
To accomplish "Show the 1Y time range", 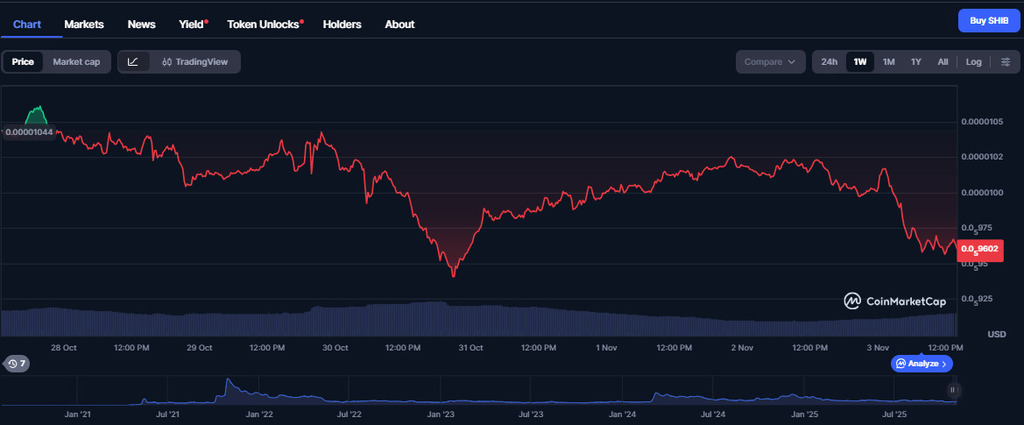I will 916,62.
